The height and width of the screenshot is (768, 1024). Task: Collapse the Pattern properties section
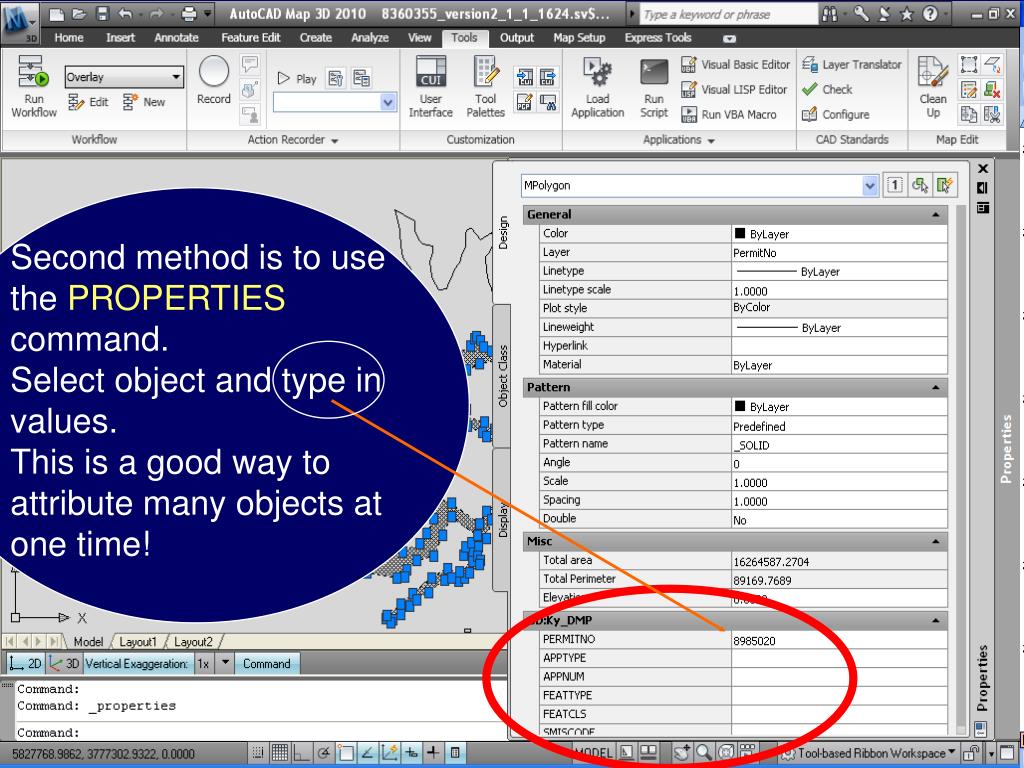[x=935, y=388]
